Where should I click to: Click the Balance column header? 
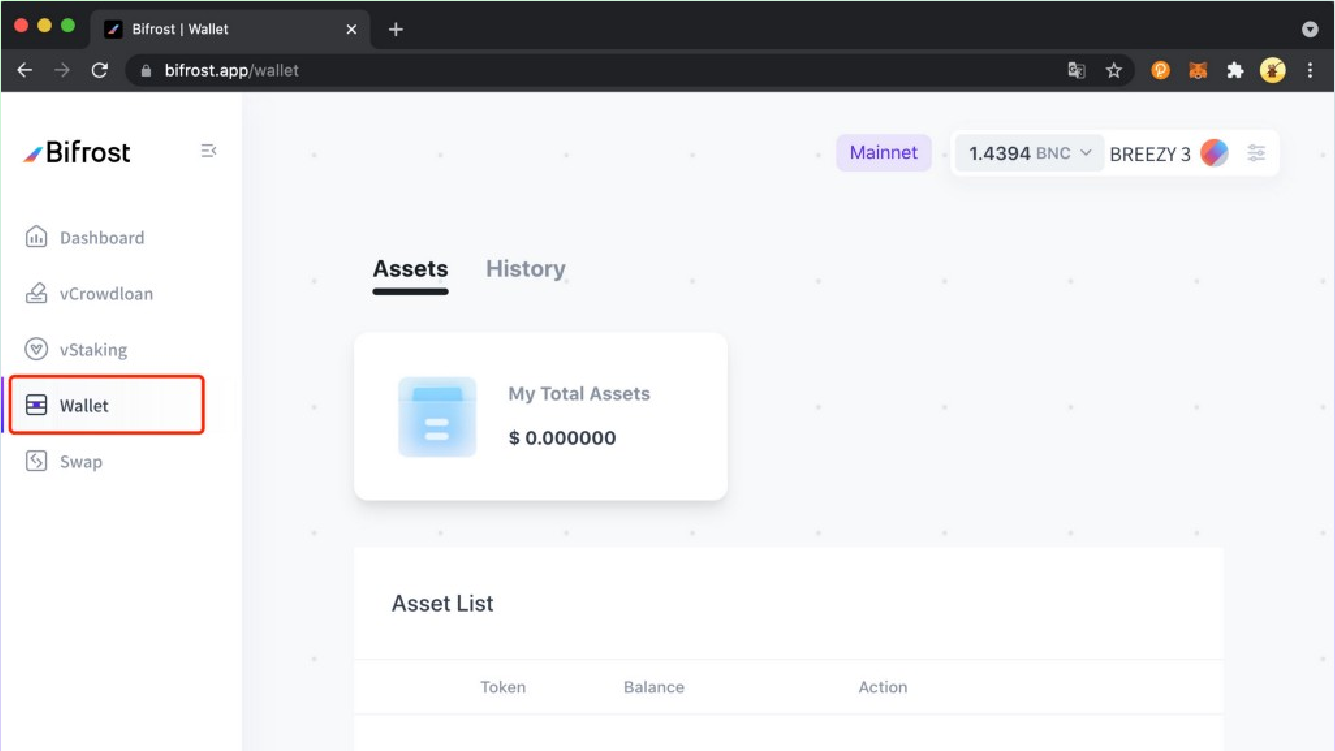654,687
